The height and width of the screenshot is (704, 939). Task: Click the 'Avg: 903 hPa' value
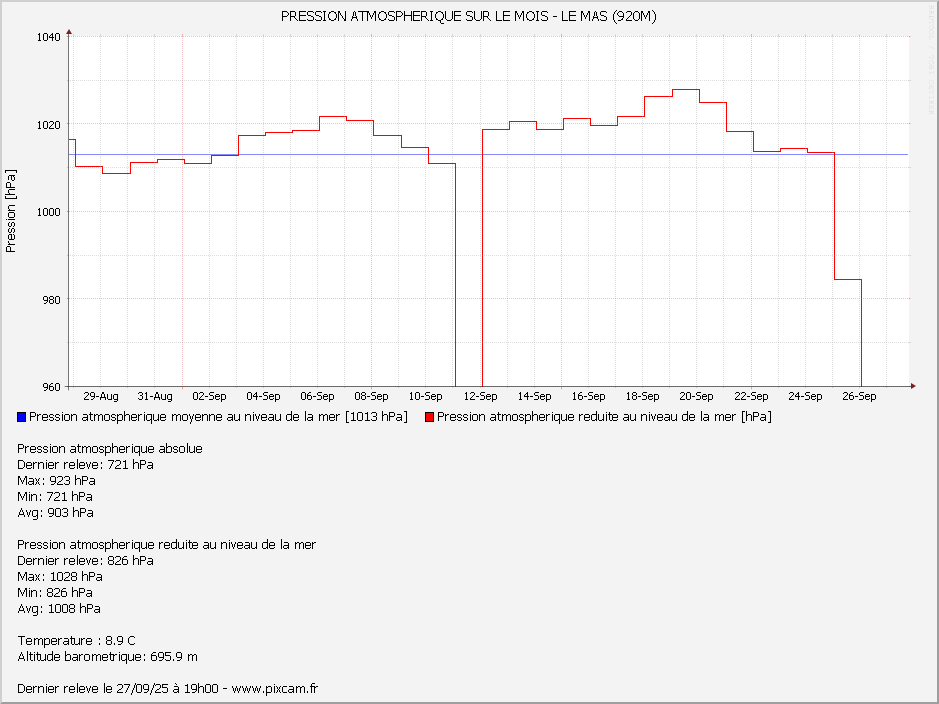56,513
